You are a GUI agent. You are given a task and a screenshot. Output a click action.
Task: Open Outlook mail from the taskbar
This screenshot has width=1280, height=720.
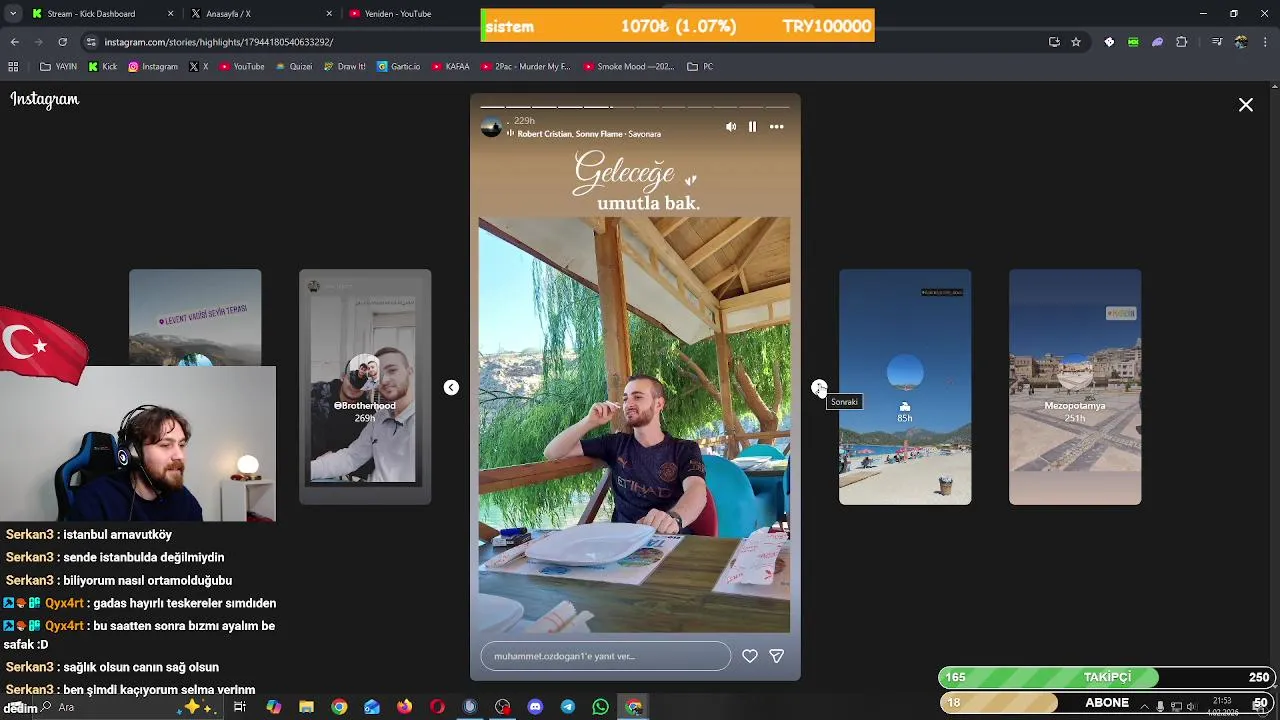372,707
